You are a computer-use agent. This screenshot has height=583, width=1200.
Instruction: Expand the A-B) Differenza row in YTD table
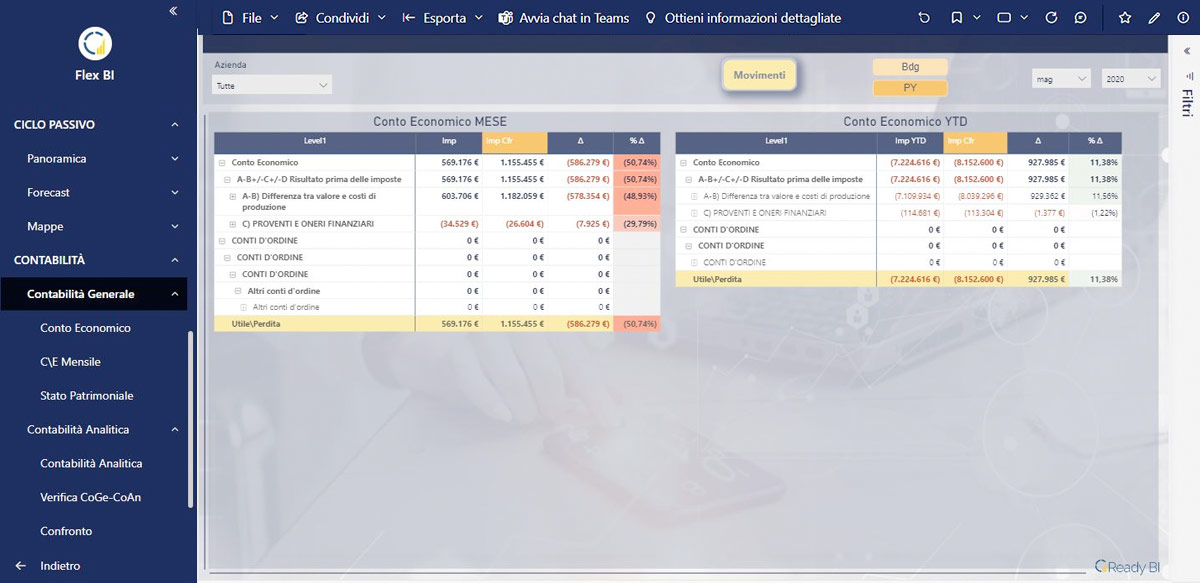pyautogui.click(x=695, y=196)
